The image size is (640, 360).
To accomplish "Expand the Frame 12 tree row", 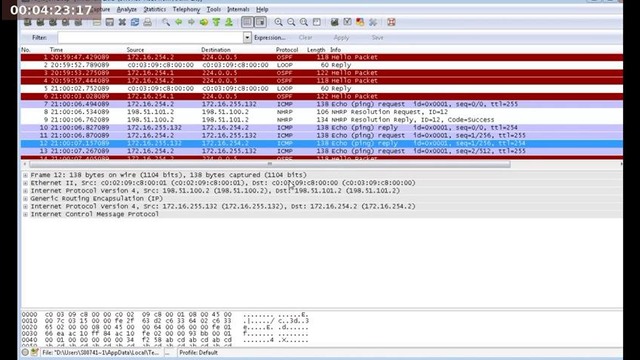I will click(x=25, y=175).
